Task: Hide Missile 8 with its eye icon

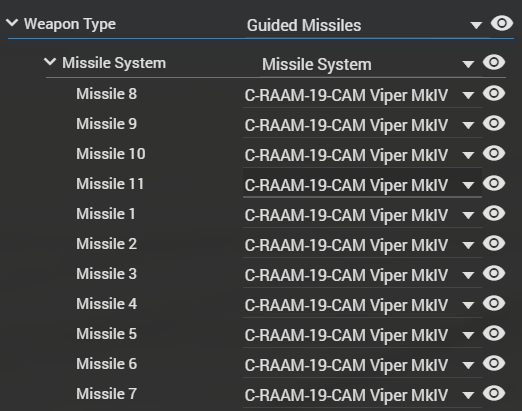Action: click(x=494, y=93)
